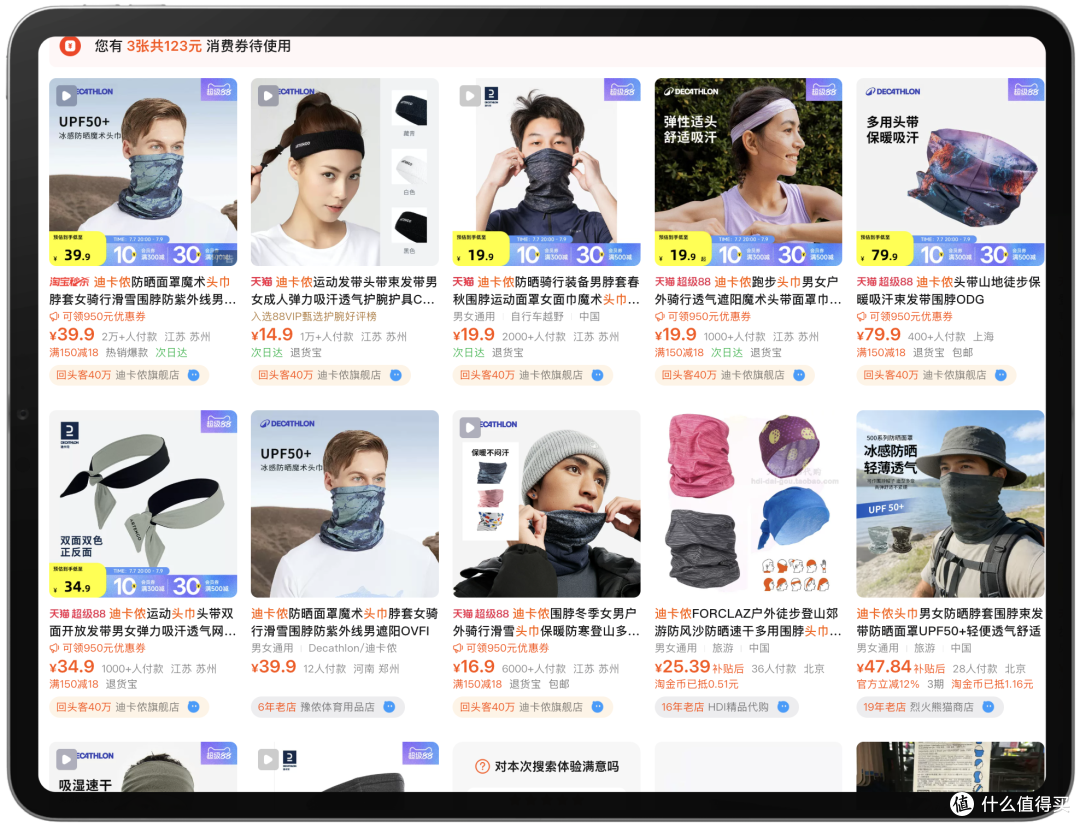Visit 烈火熊猫商店 shop
The height and width of the screenshot is (827, 1080).
tap(942, 707)
